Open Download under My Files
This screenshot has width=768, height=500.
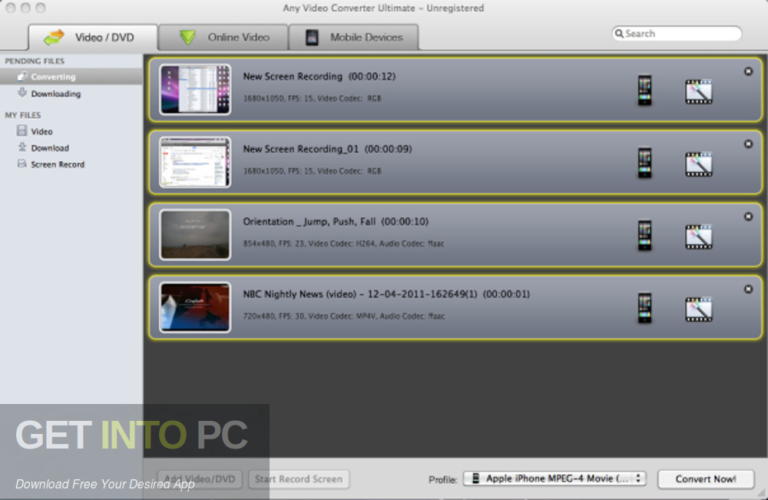coord(50,148)
